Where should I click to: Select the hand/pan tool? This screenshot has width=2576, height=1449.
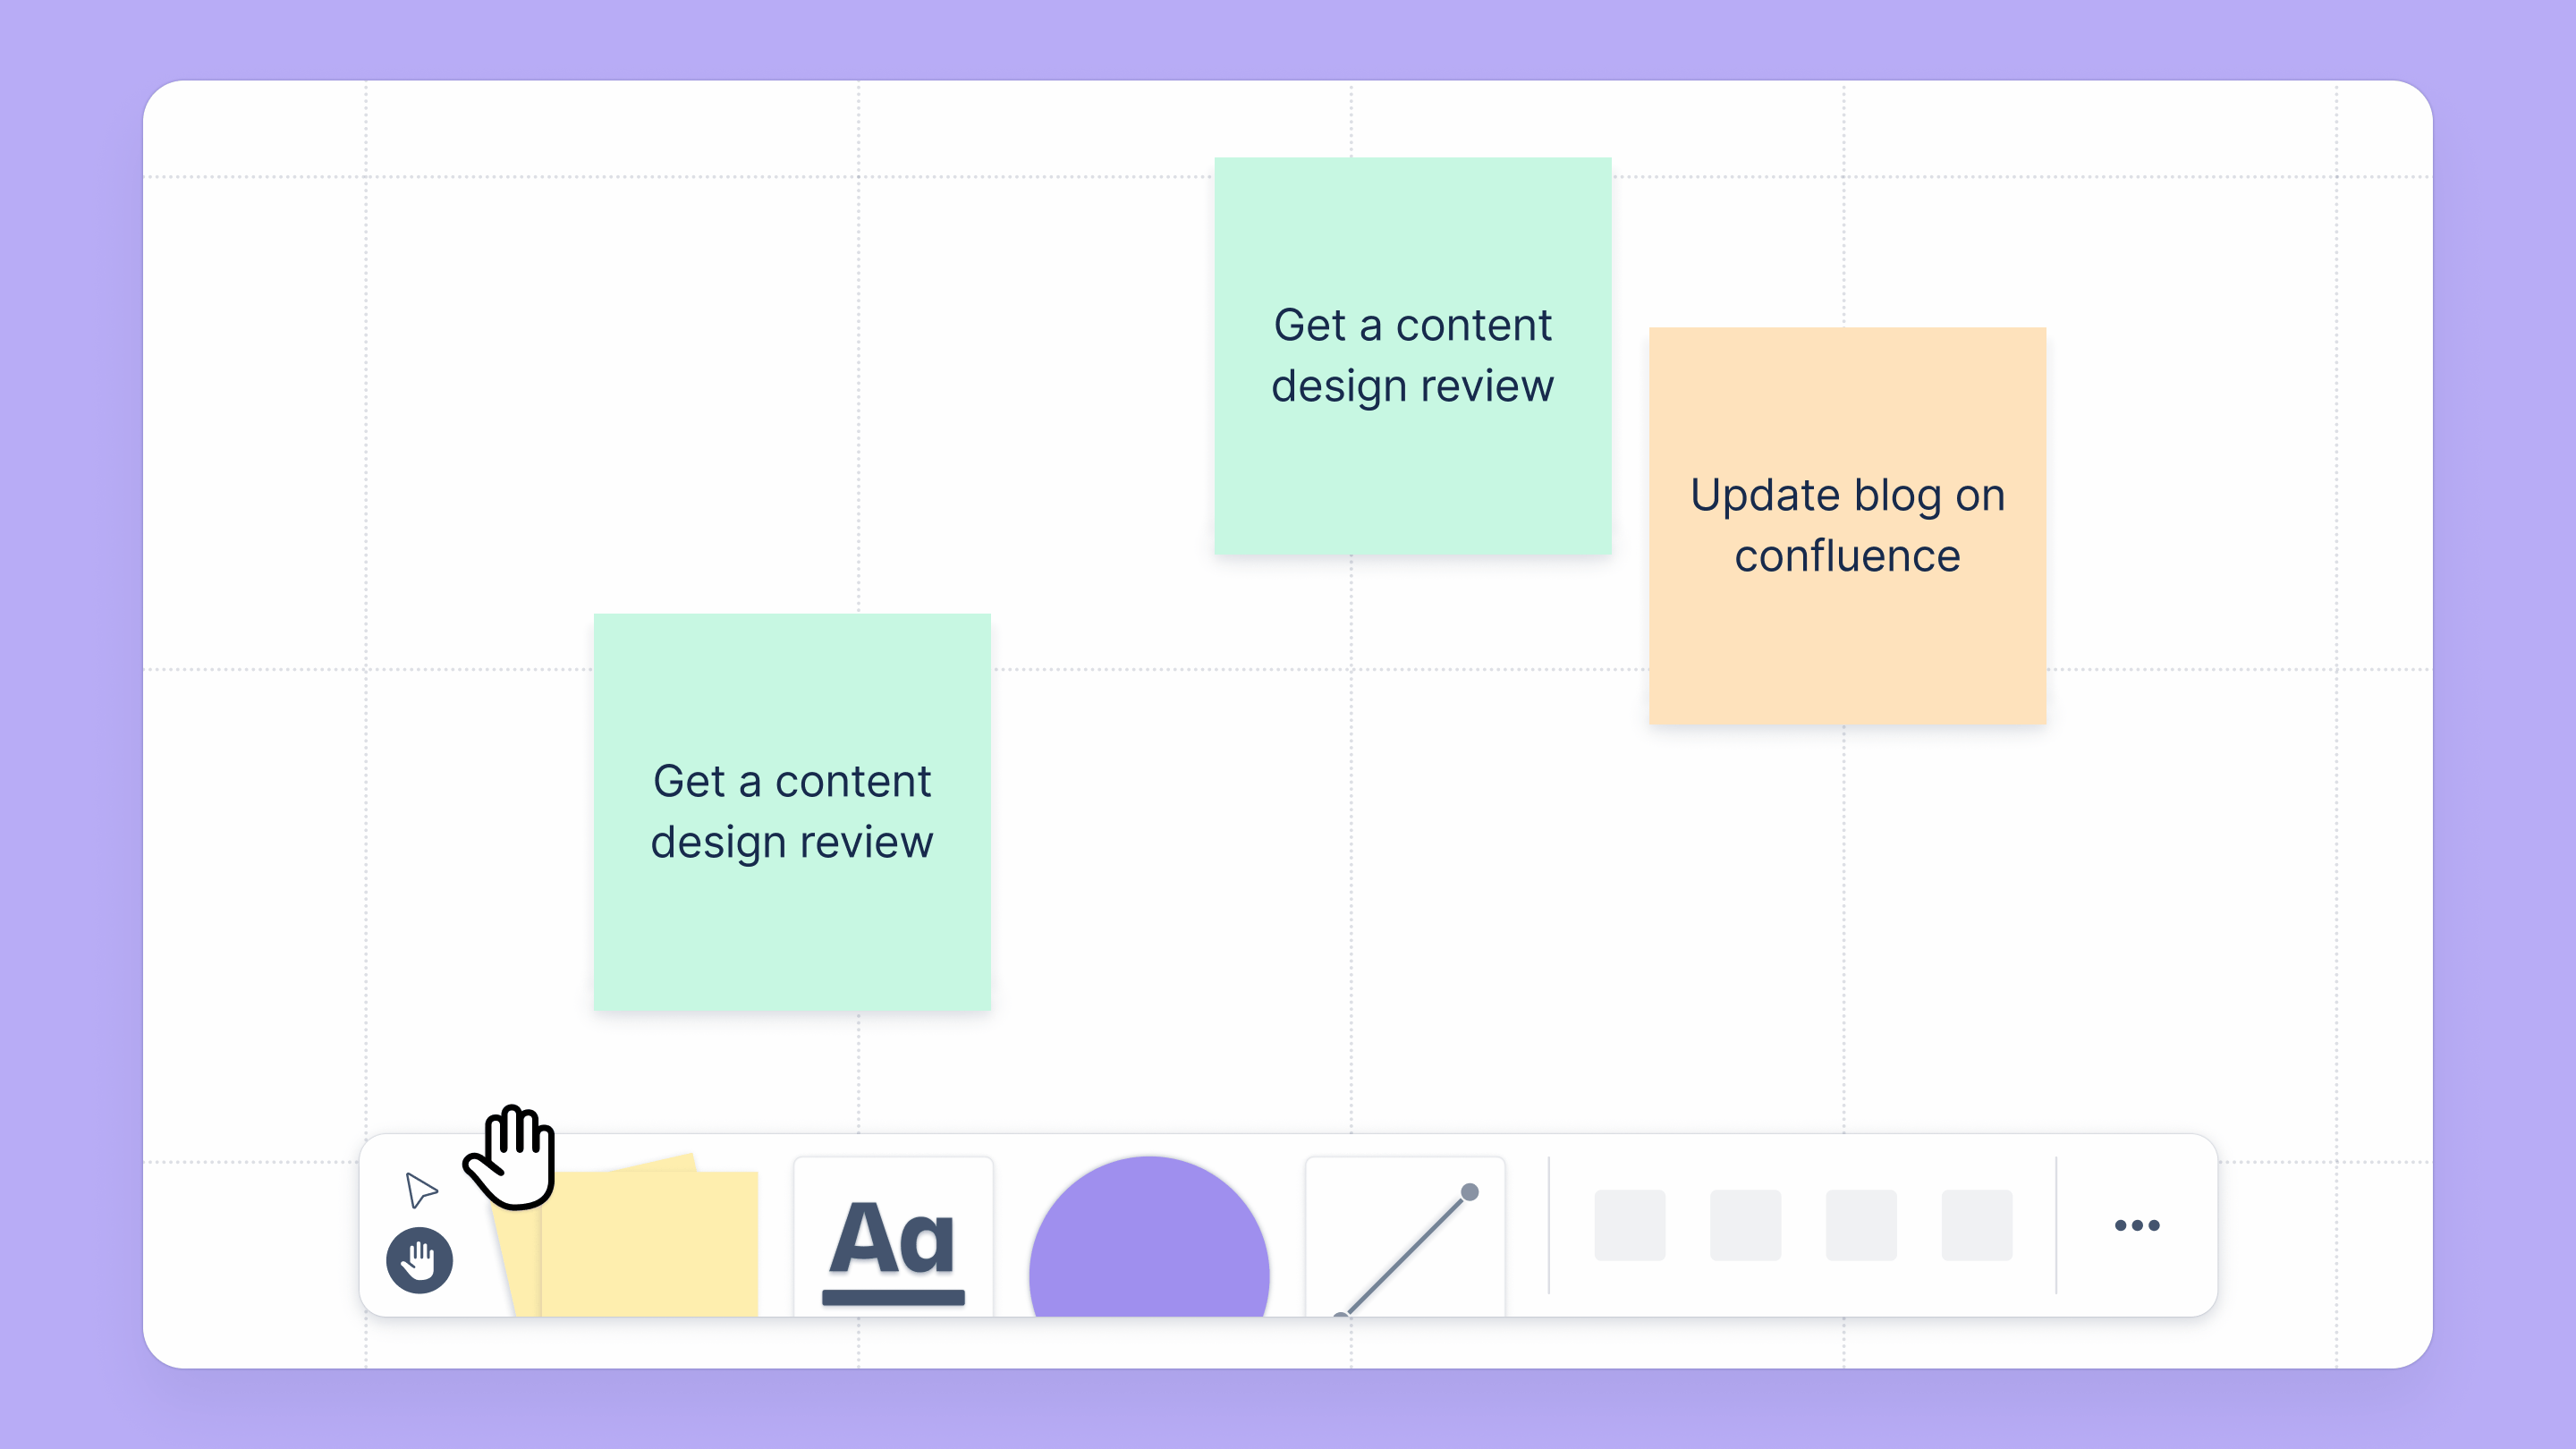(419, 1259)
